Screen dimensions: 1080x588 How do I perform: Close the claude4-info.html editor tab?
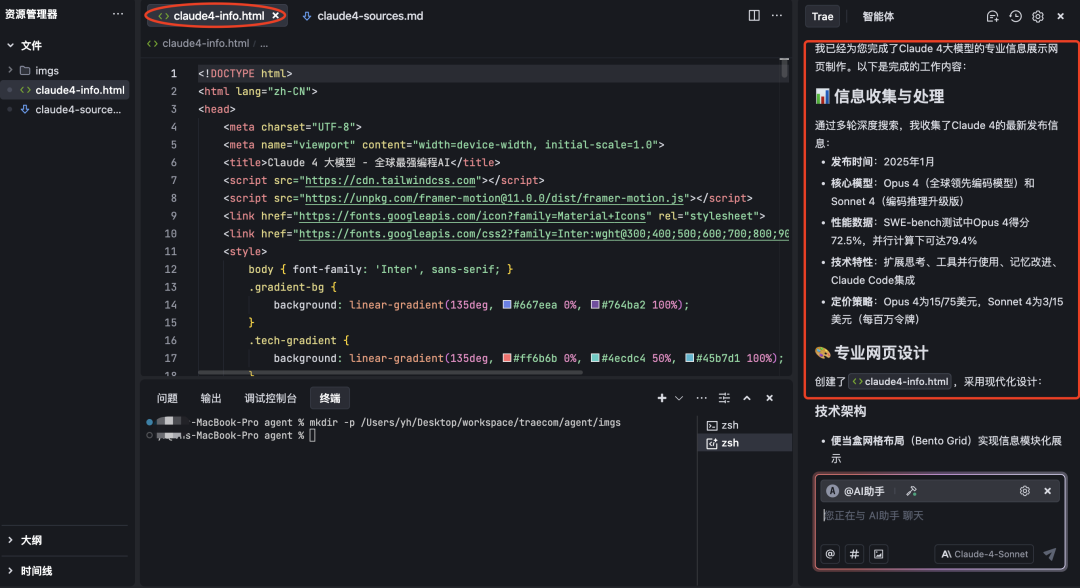click(x=276, y=15)
